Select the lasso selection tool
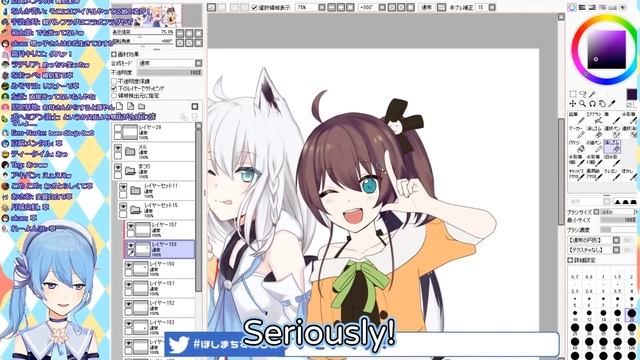This screenshot has height=360, width=640. (583, 94)
